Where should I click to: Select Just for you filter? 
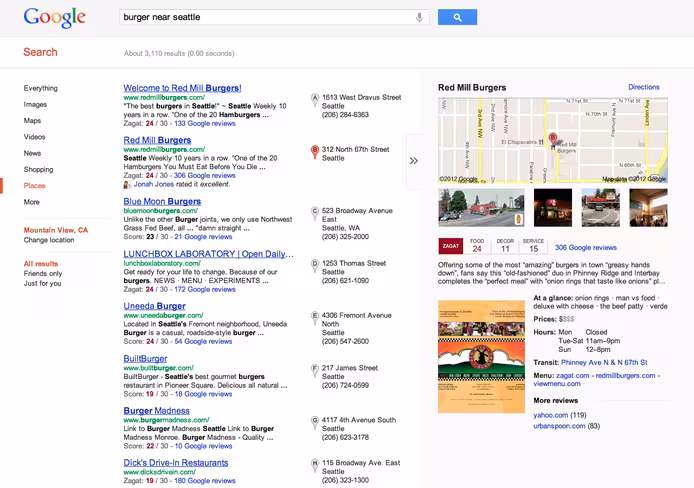[x=42, y=283]
